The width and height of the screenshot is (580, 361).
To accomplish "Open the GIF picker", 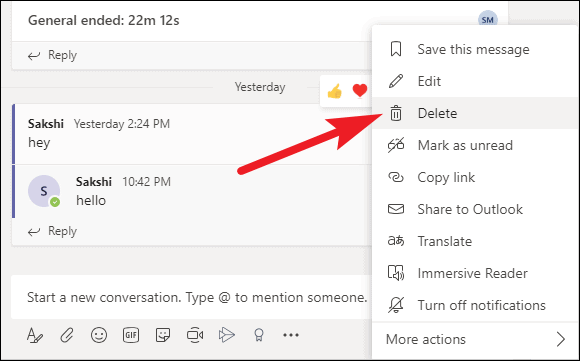I will pos(131,335).
